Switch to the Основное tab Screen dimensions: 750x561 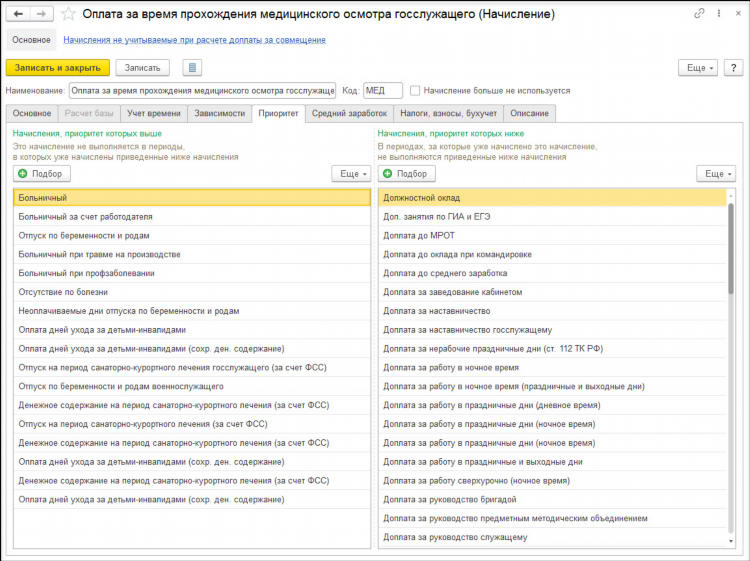click(x=32, y=113)
